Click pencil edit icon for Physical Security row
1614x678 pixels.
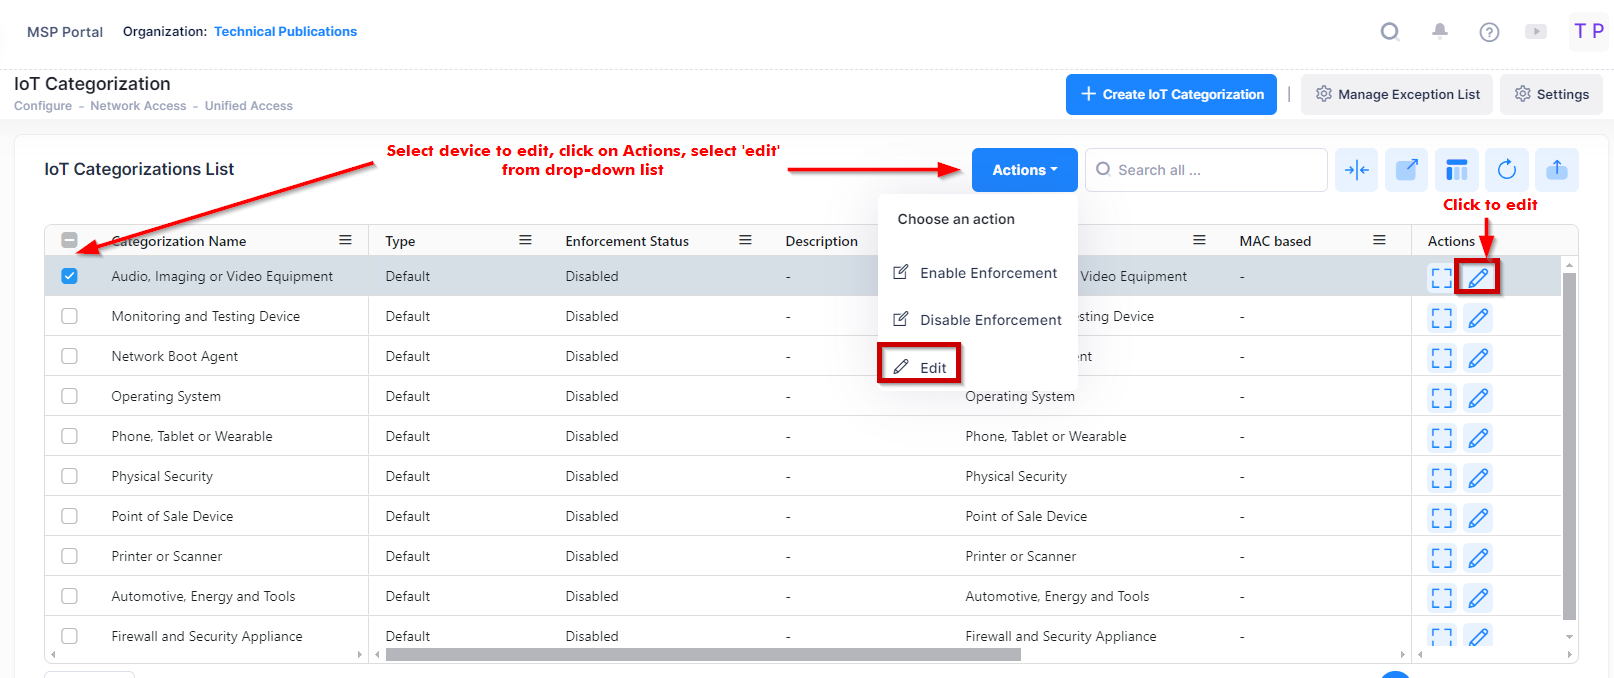click(1478, 478)
